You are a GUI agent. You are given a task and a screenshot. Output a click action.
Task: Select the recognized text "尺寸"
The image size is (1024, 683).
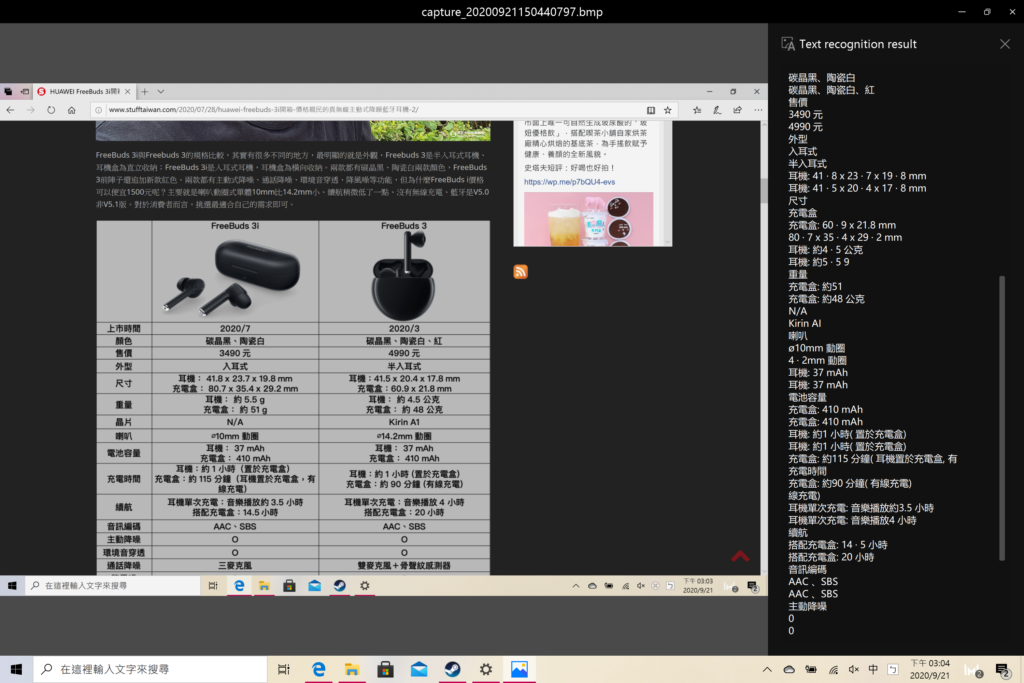pos(798,200)
